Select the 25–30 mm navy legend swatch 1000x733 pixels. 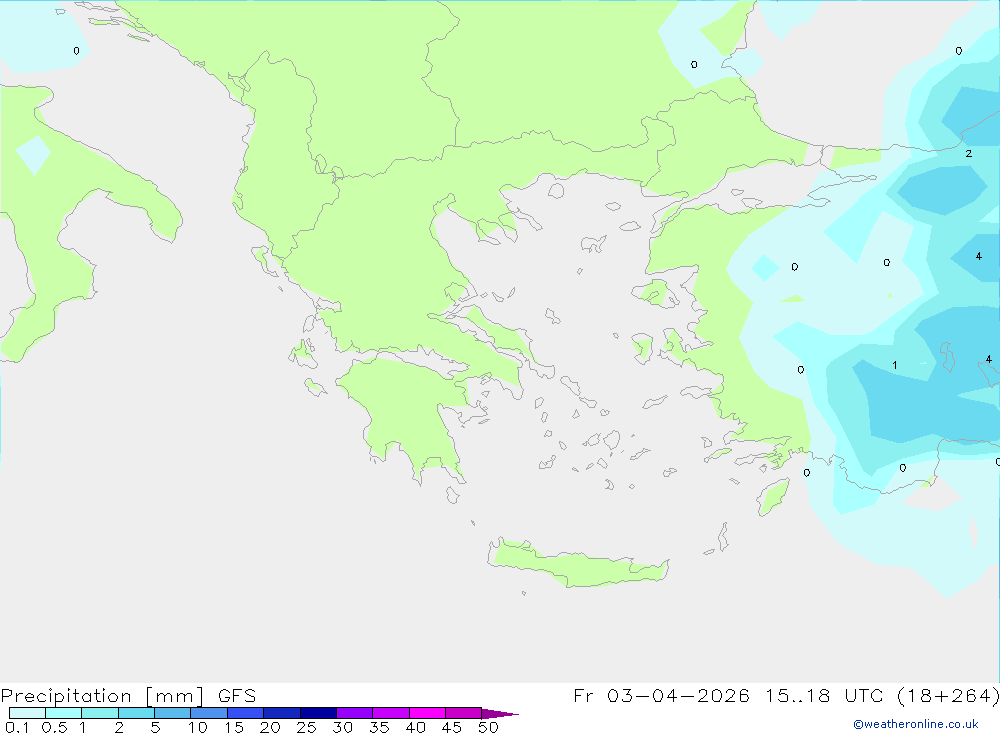[318, 713]
